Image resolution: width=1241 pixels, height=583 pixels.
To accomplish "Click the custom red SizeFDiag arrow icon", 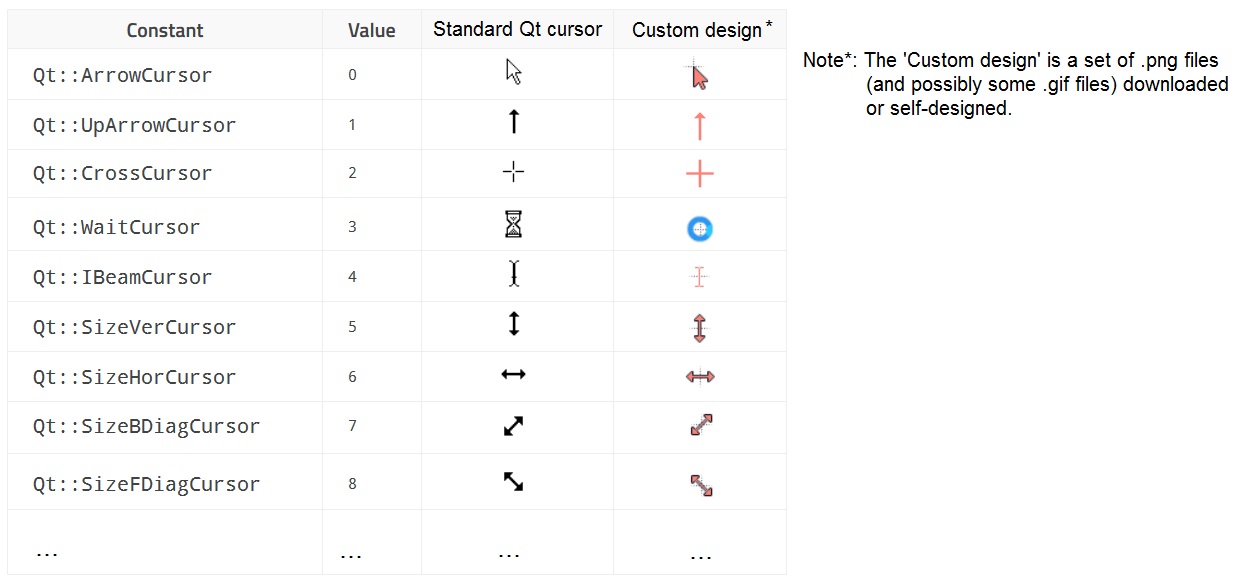I will point(701,486).
